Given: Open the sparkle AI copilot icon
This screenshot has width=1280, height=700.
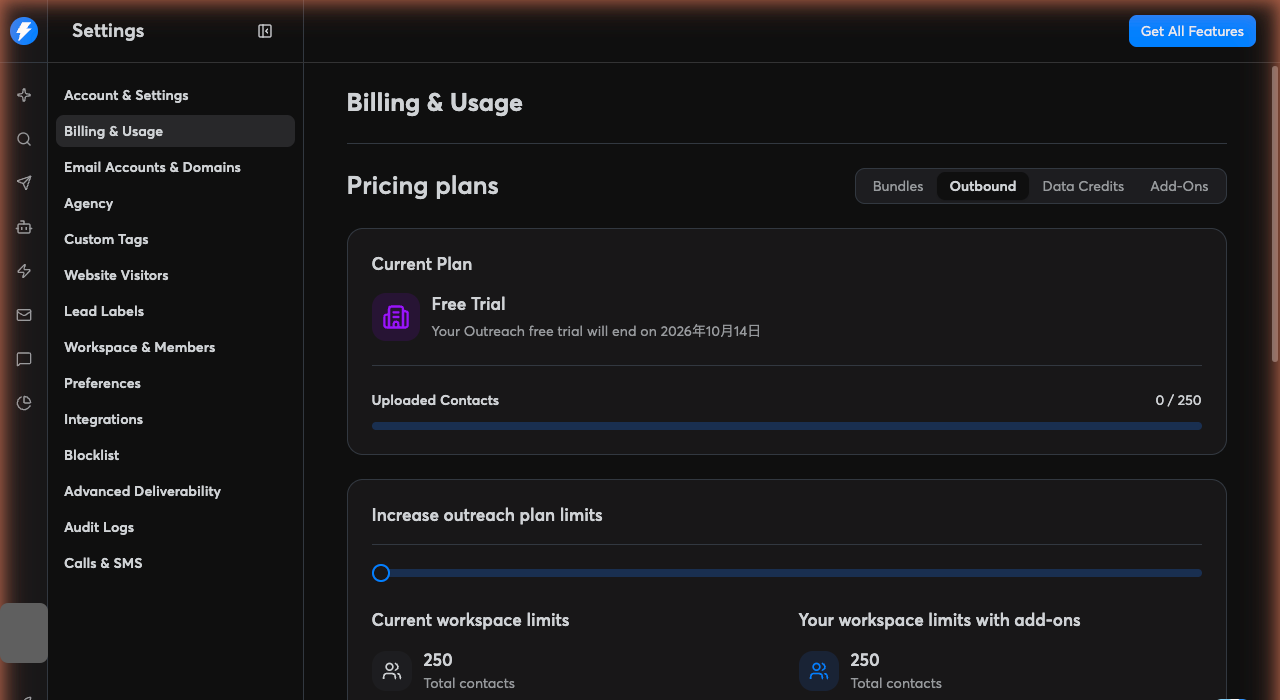Looking at the screenshot, I should tap(24, 95).
